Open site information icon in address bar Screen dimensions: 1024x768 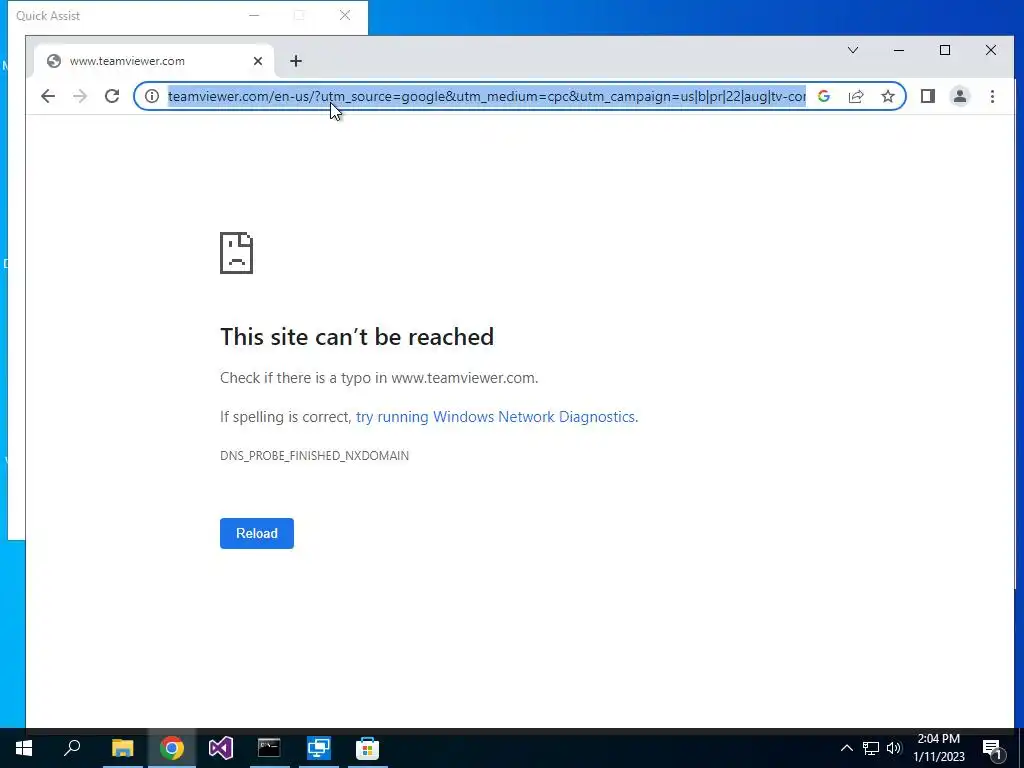pos(152,97)
